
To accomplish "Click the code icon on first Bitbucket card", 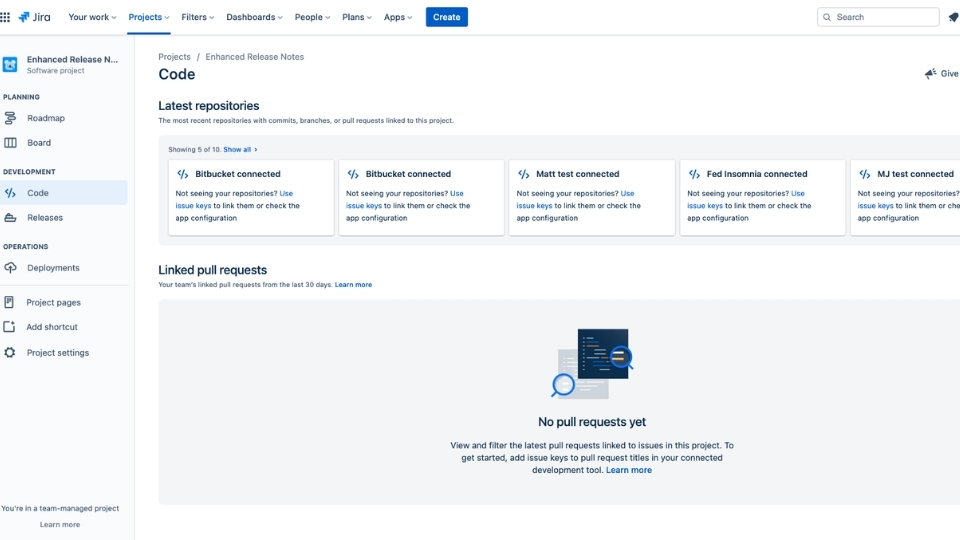I will [x=182, y=174].
